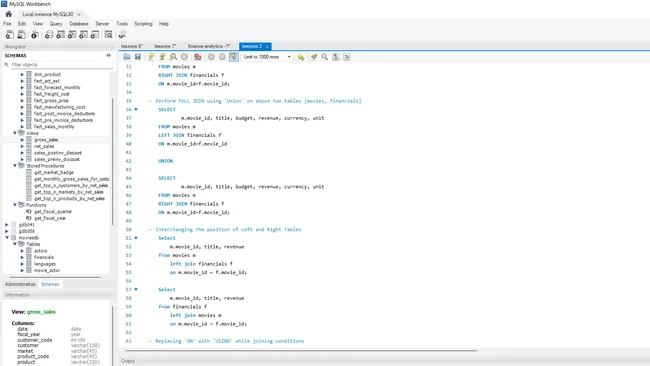Expand the gdb041 schema
Viewport: 650px width, 366px height.
tap(7, 225)
